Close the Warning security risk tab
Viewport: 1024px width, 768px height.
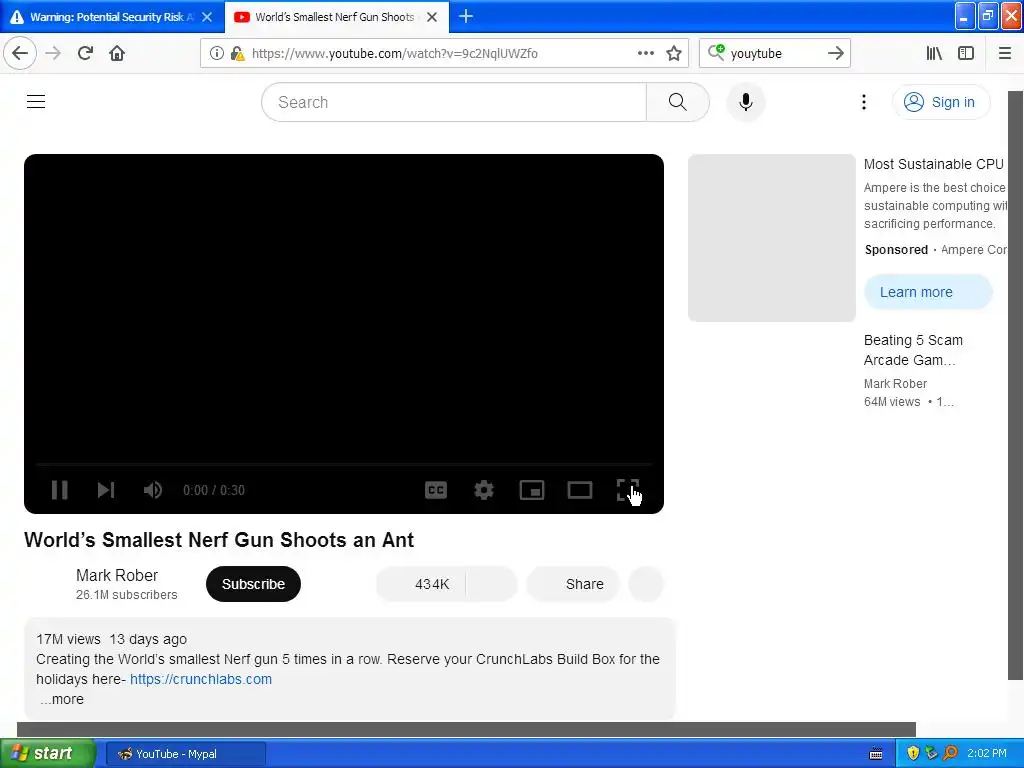(207, 17)
